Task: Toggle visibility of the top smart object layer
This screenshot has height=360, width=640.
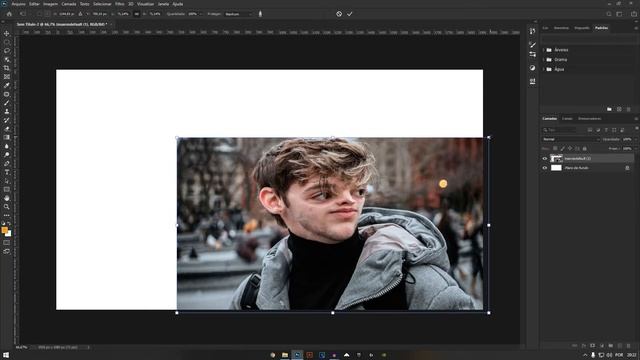Action: tap(544, 158)
